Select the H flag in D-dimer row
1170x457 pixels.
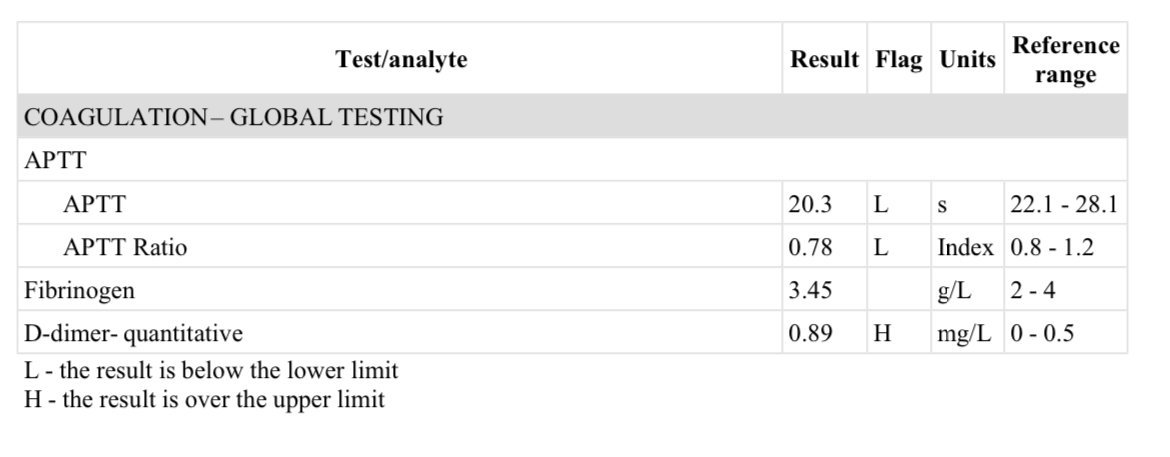(x=881, y=333)
